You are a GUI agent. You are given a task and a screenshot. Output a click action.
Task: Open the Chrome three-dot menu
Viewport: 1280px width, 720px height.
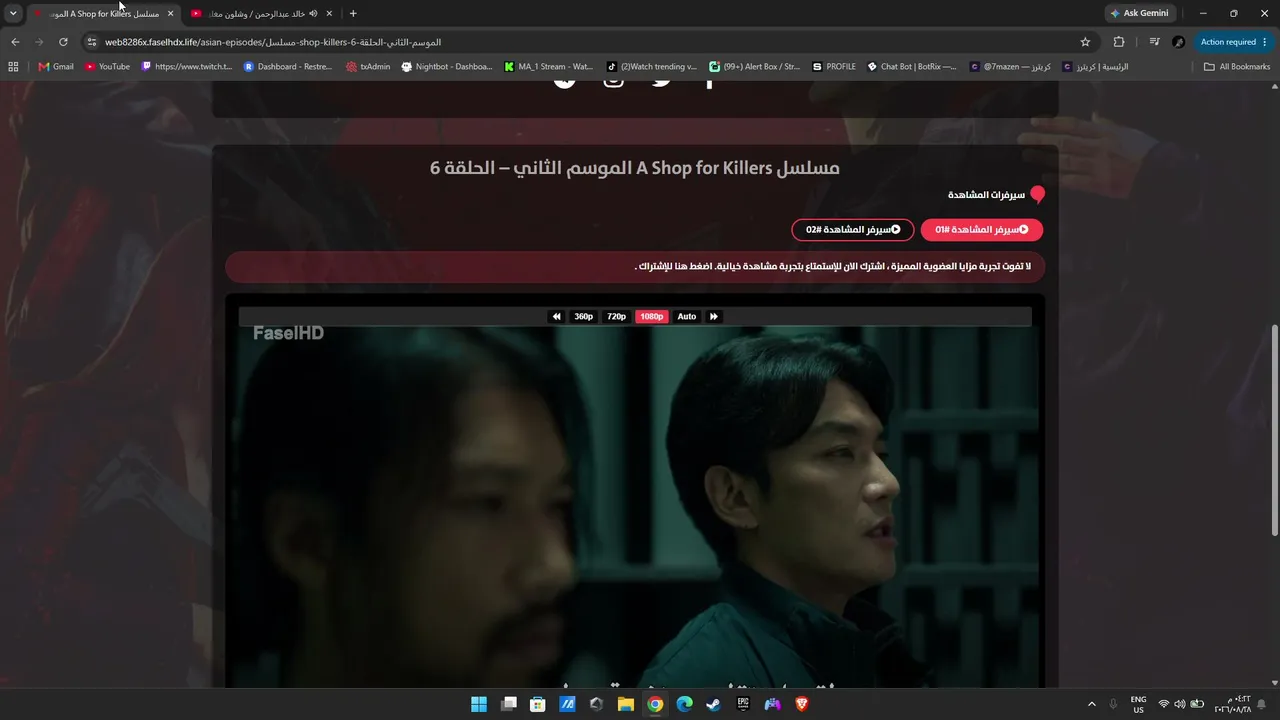point(1266,42)
